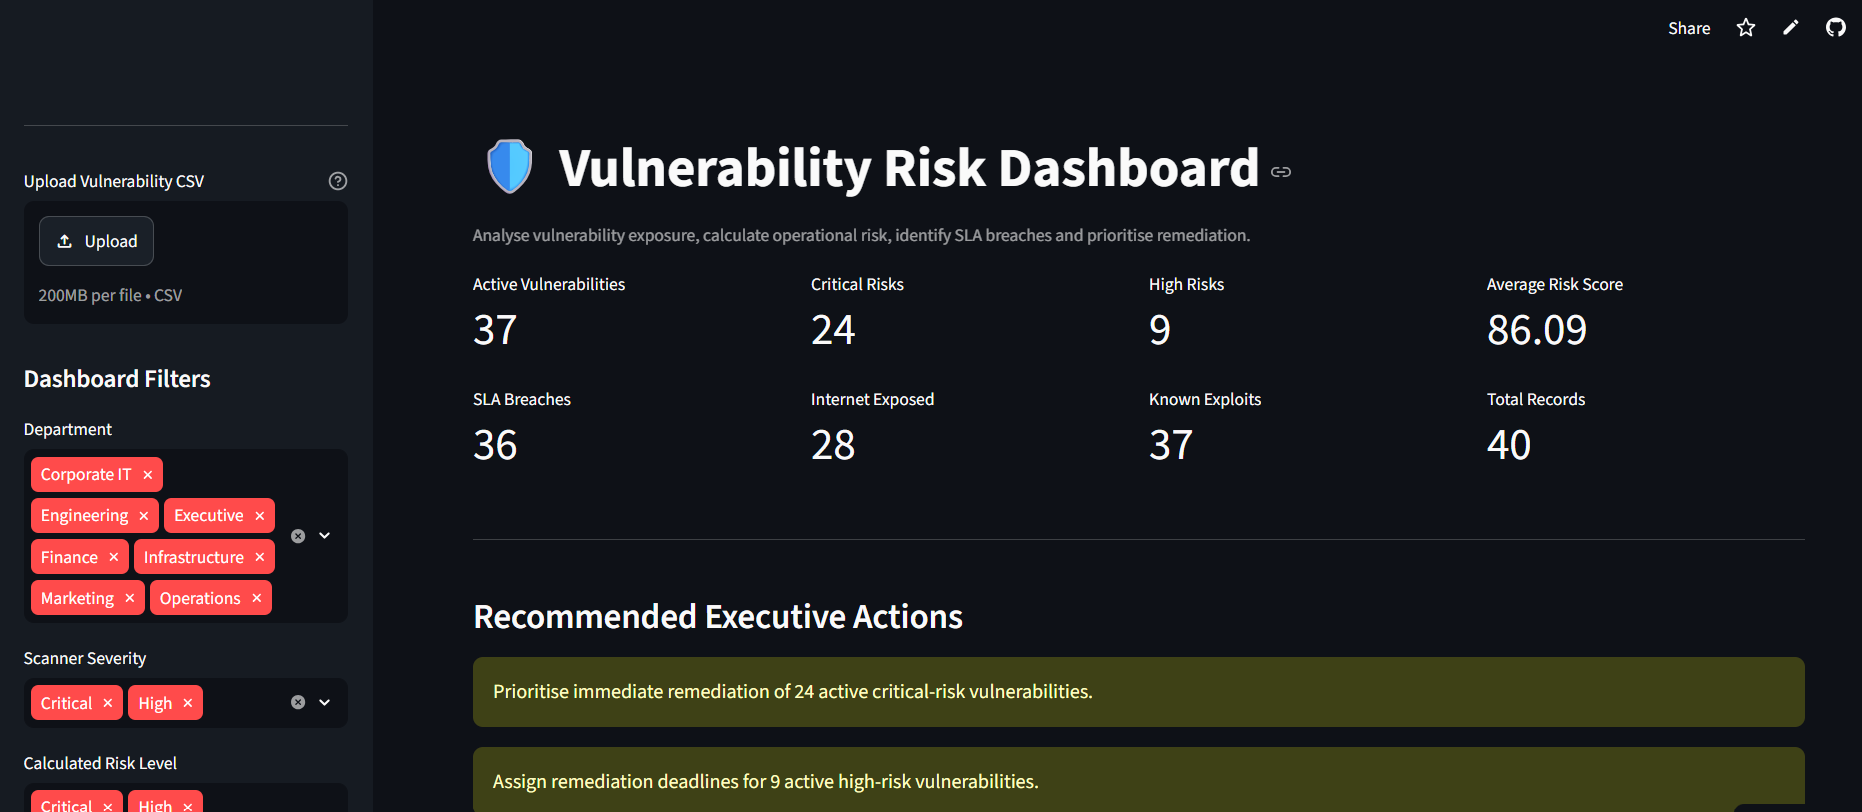Click the Total Records value 40
1862x812 pixels.
(1509, 445)
